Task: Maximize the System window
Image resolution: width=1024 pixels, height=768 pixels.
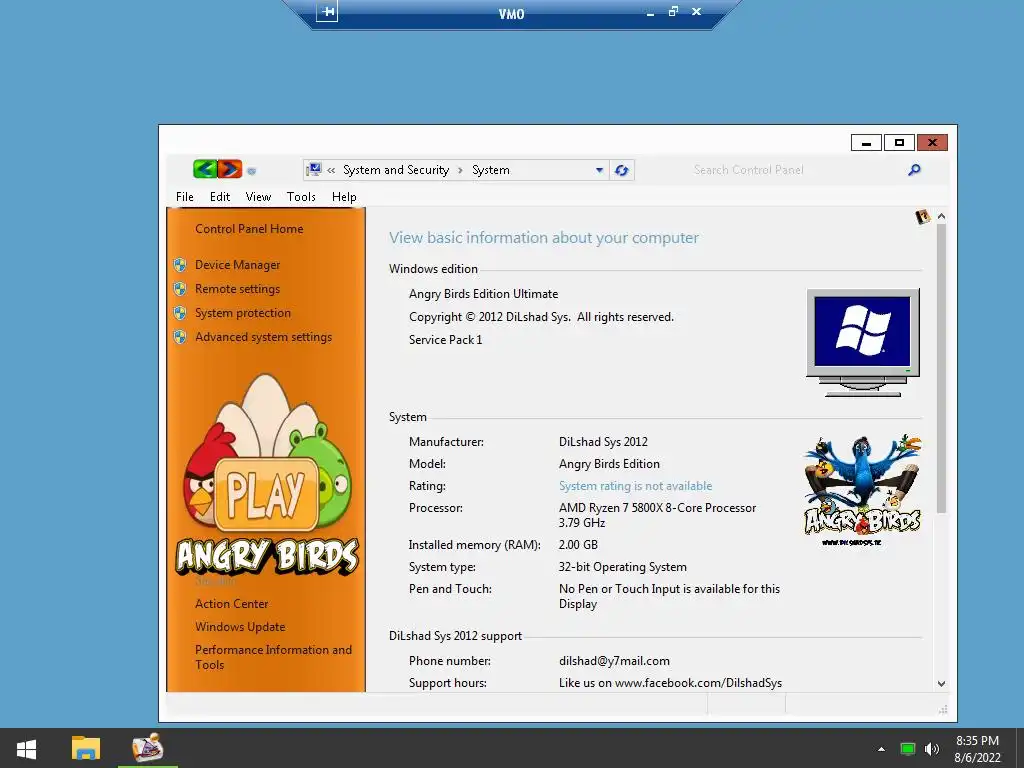Action: (x=899, y=142)
